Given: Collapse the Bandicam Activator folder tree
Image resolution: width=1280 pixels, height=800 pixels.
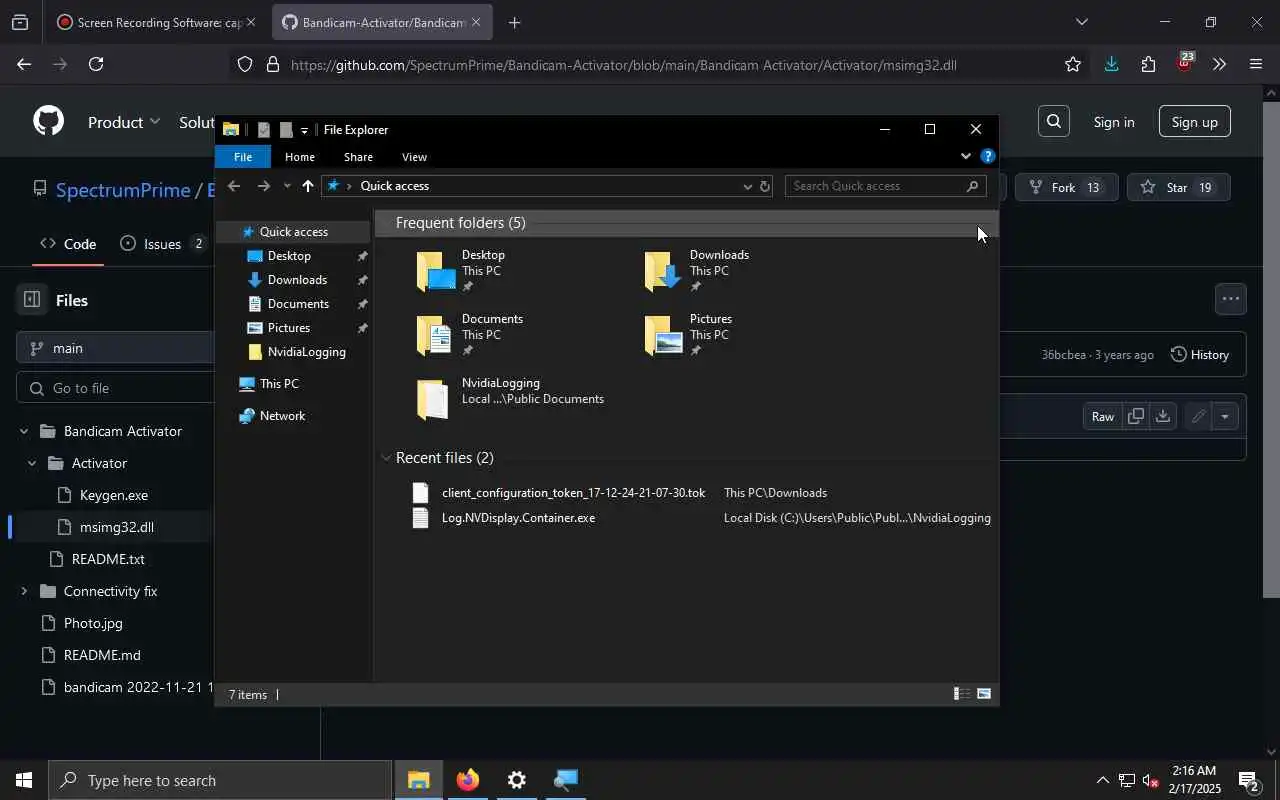Looking at the screenshot, I should (x=24, y=431).
